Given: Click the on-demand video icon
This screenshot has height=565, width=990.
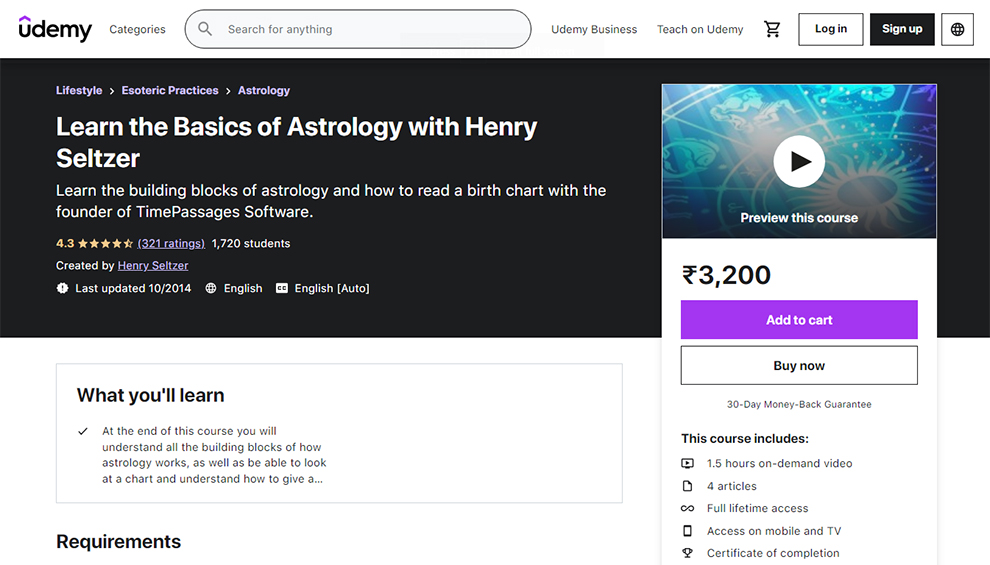Looking at the screenshot, I should (687, 463).
